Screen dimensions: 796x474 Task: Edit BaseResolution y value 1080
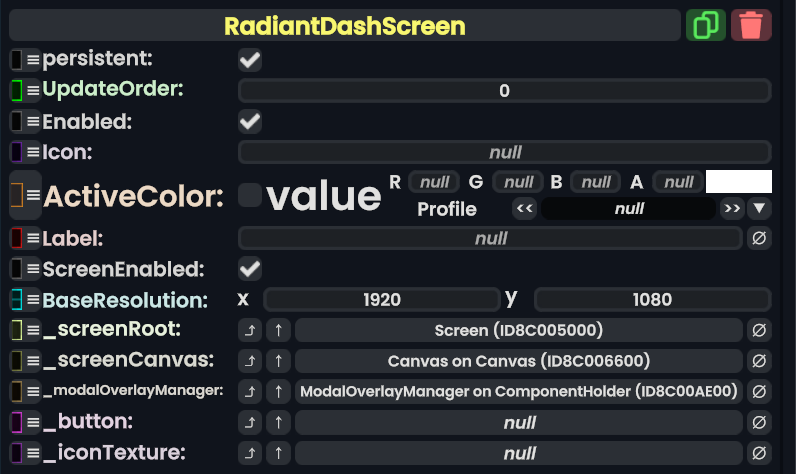click(x=653, y=299)
